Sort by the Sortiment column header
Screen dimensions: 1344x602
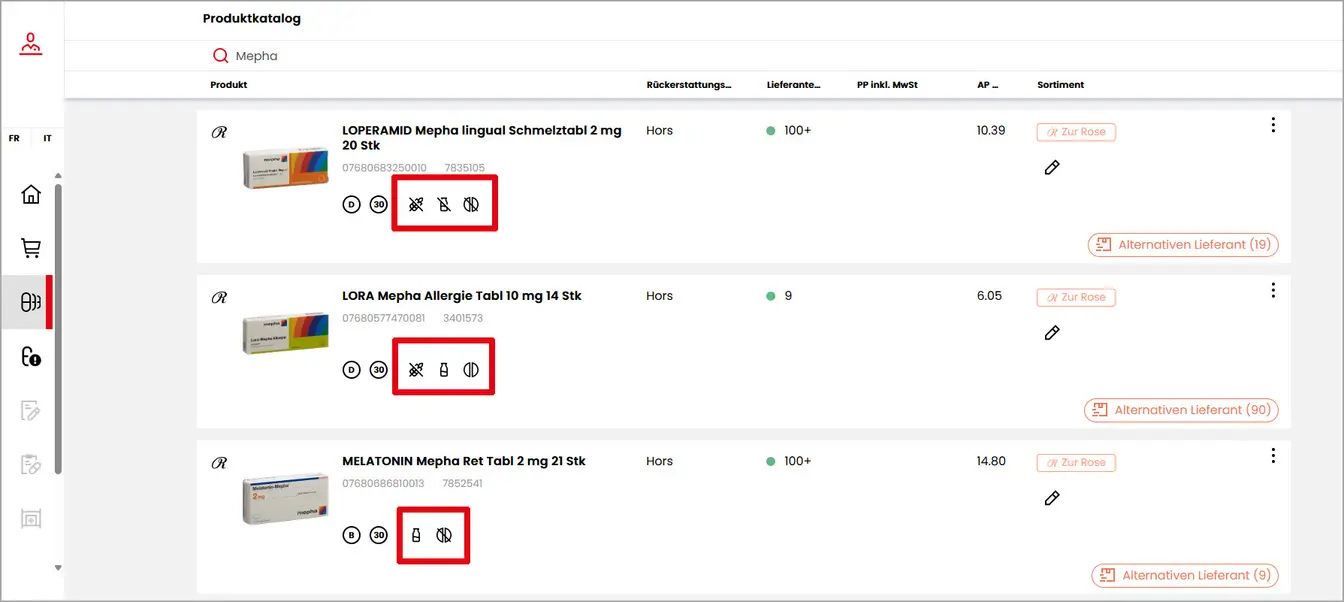(x=1061, y=85)
